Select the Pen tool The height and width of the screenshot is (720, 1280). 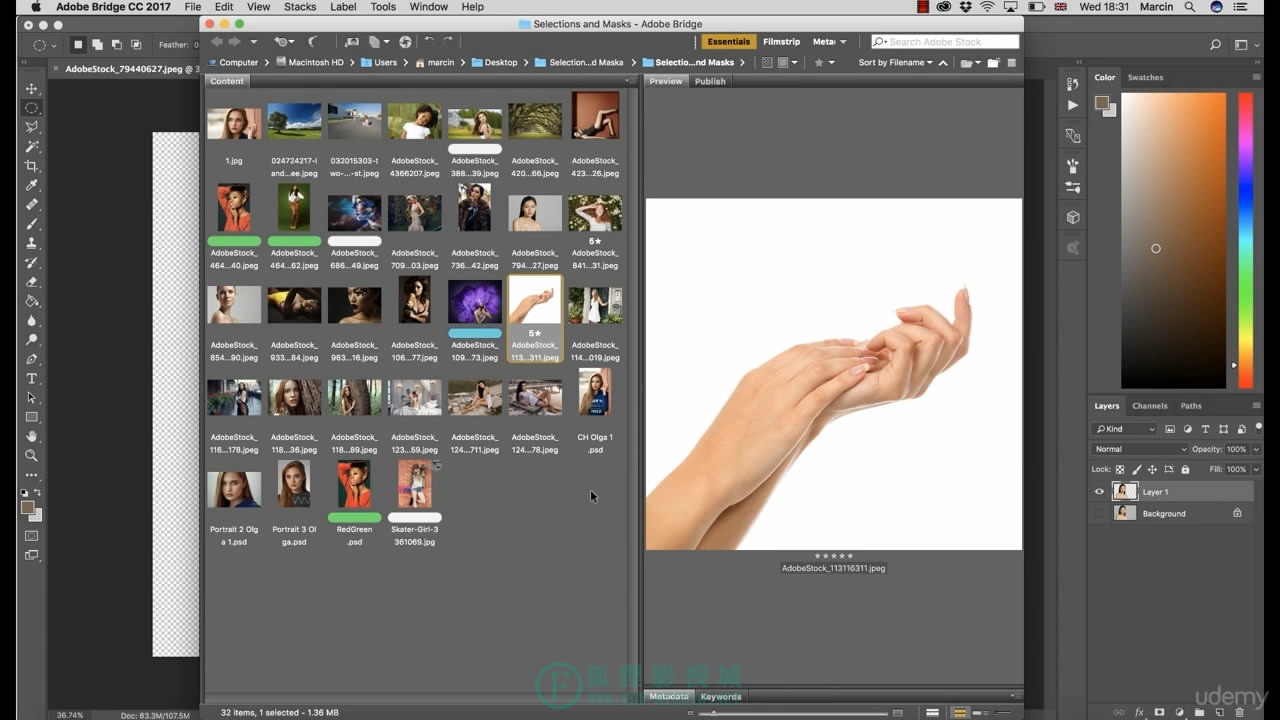32,359
